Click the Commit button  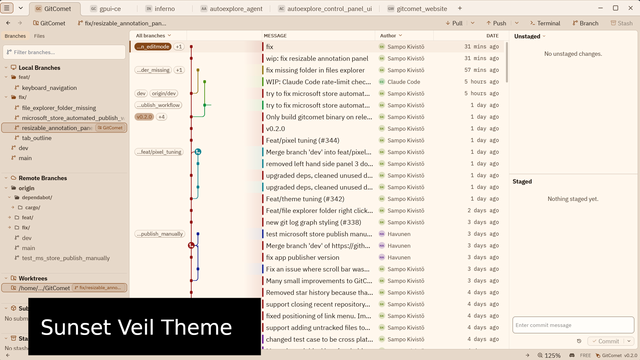(606, 341)
